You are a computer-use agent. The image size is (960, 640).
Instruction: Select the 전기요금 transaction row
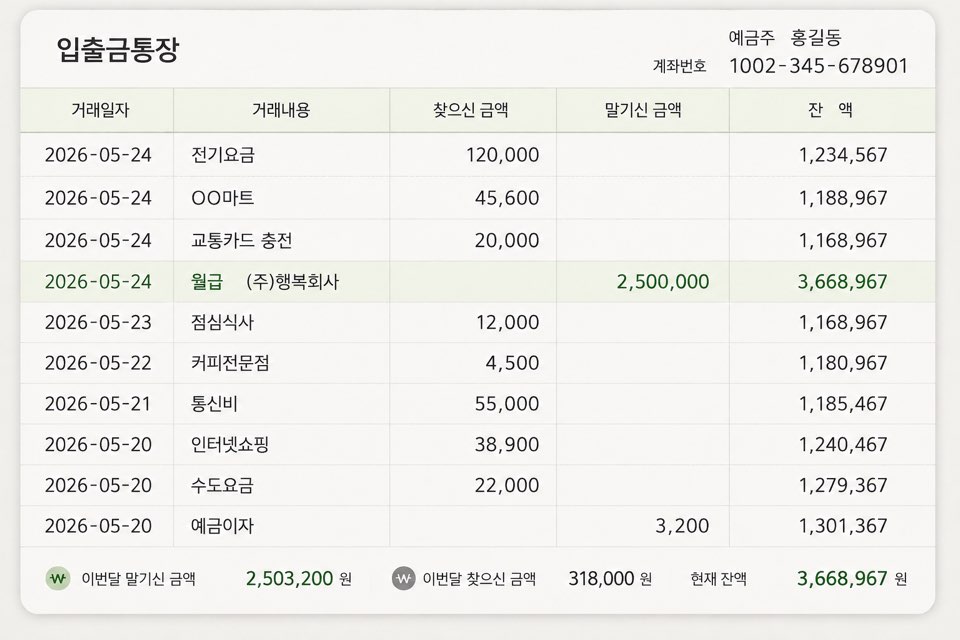point(478,155)
